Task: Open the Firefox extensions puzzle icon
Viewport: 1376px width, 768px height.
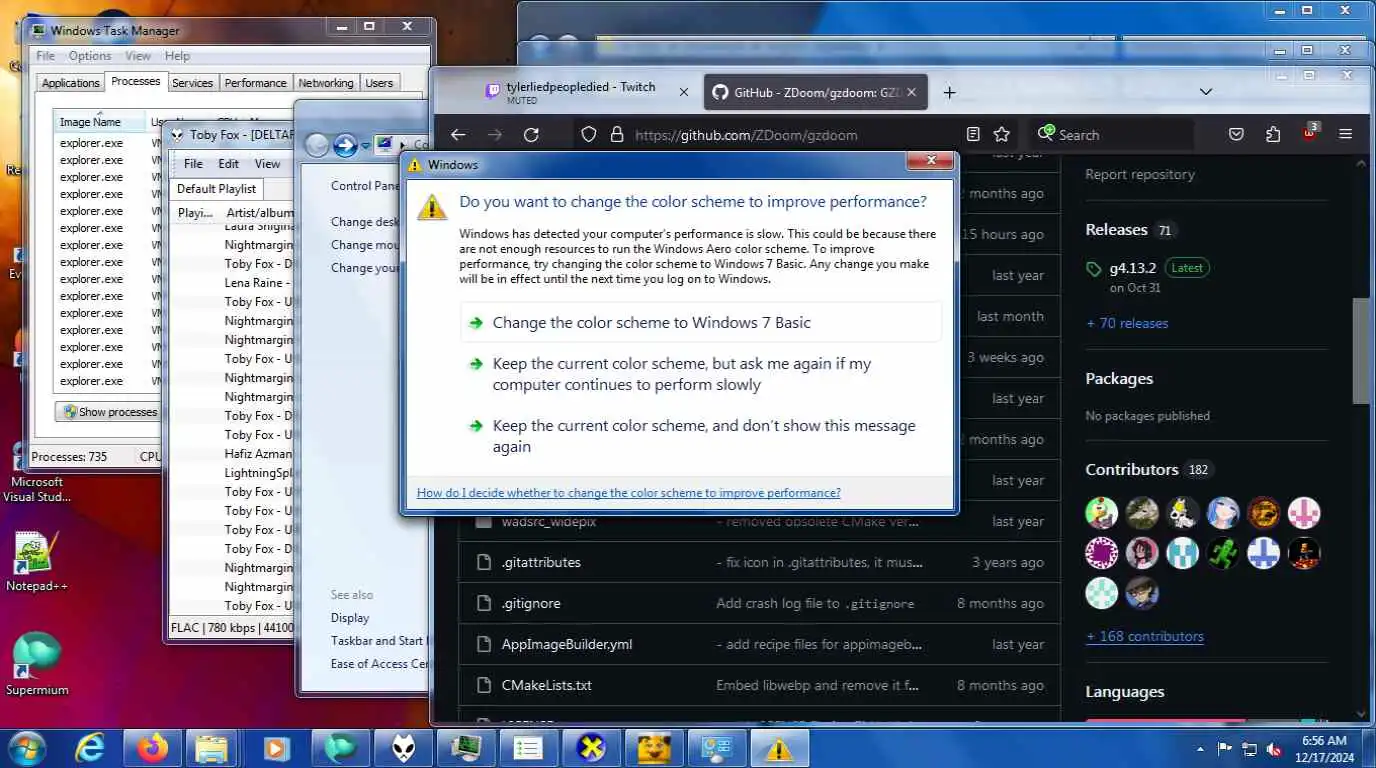Action: click(x=1273, y=134)
